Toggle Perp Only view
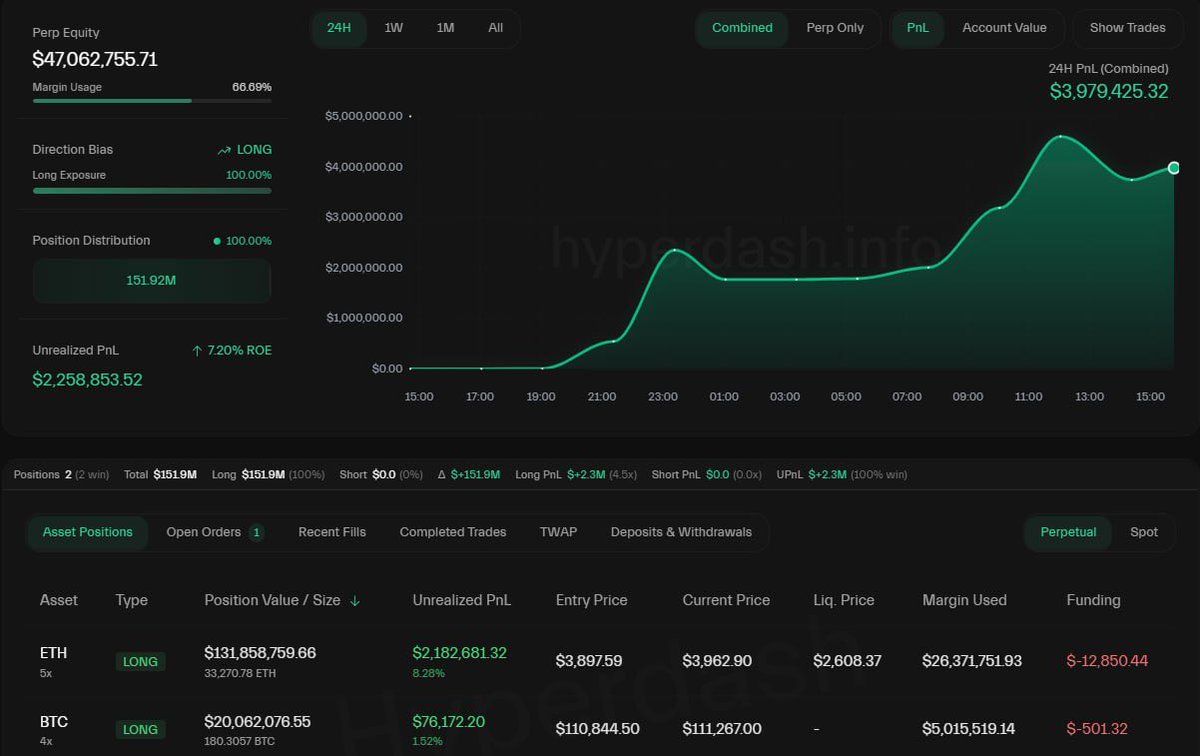 tap(835, 28)
